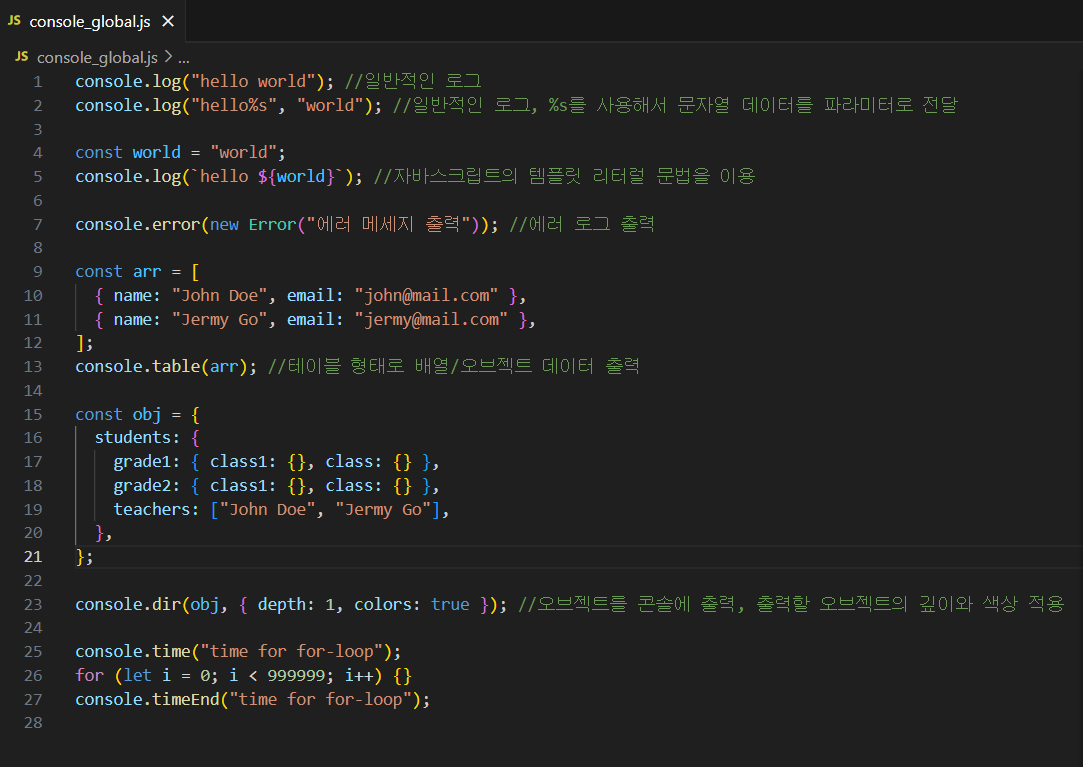Click the 'grade1' property key

coord(142,462)
